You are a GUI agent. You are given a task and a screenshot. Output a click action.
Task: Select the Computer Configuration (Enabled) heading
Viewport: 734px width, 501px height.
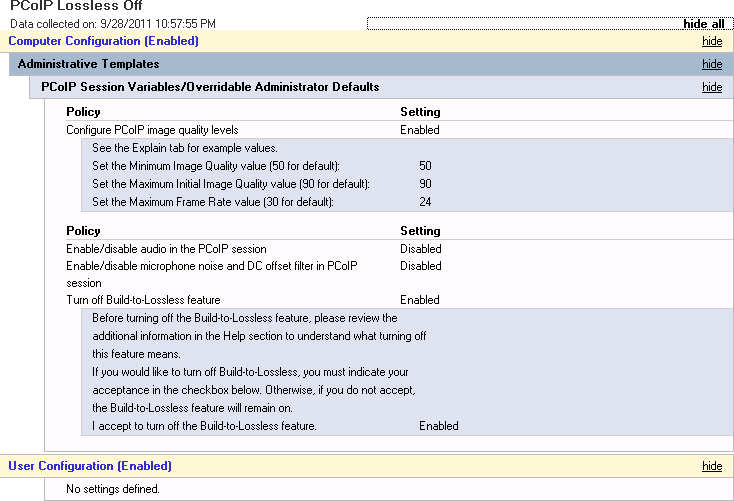click(103, 41)
